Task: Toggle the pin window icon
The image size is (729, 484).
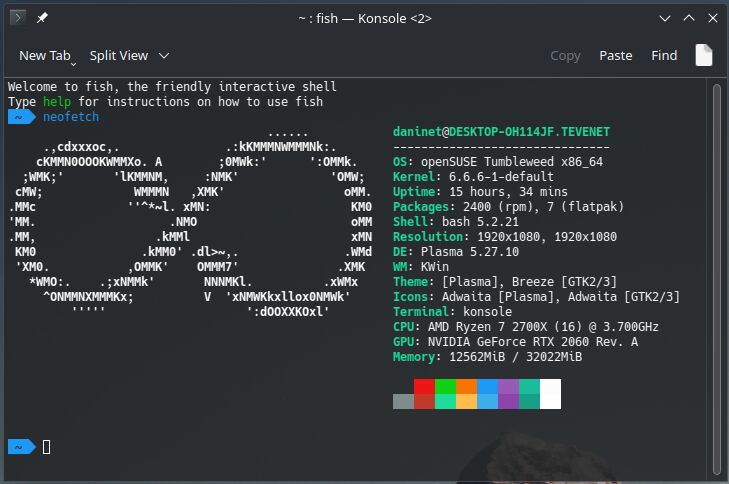Action: point(42,18)
